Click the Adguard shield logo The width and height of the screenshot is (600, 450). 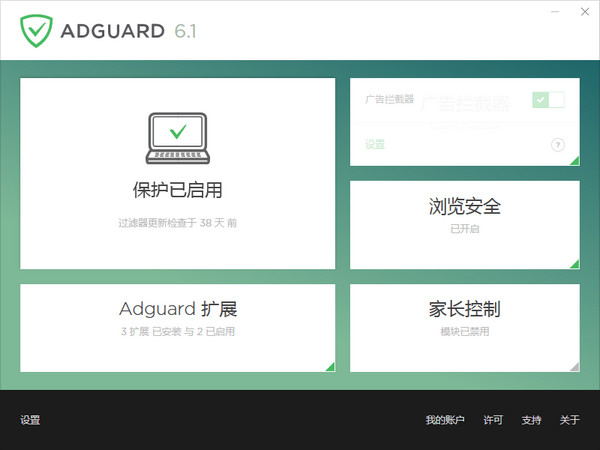pos(38,29)
